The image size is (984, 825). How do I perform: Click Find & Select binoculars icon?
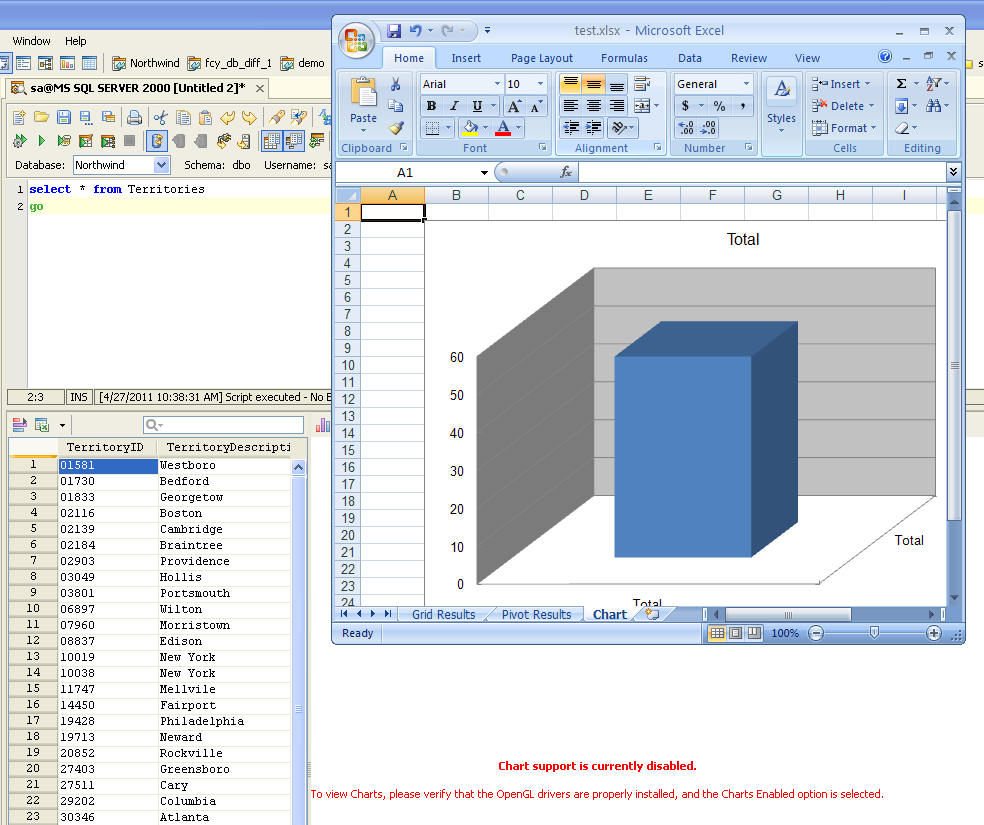tap(933, 106)
